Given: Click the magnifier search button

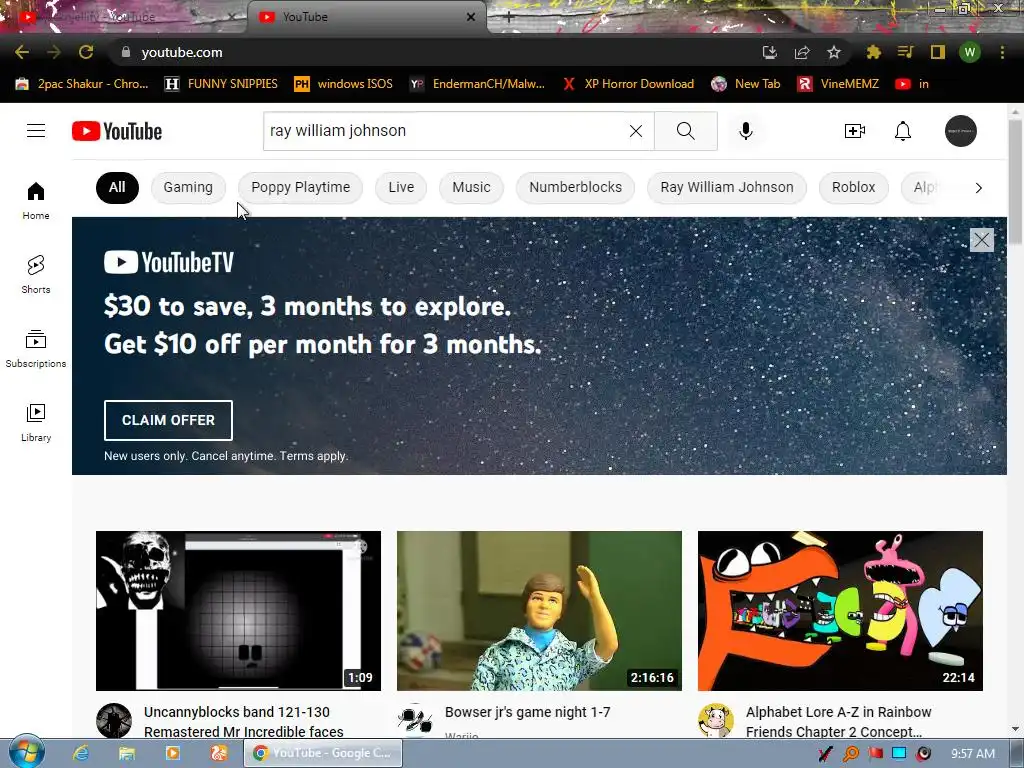Looking at the screenshot, I should [x=686, y=131].
